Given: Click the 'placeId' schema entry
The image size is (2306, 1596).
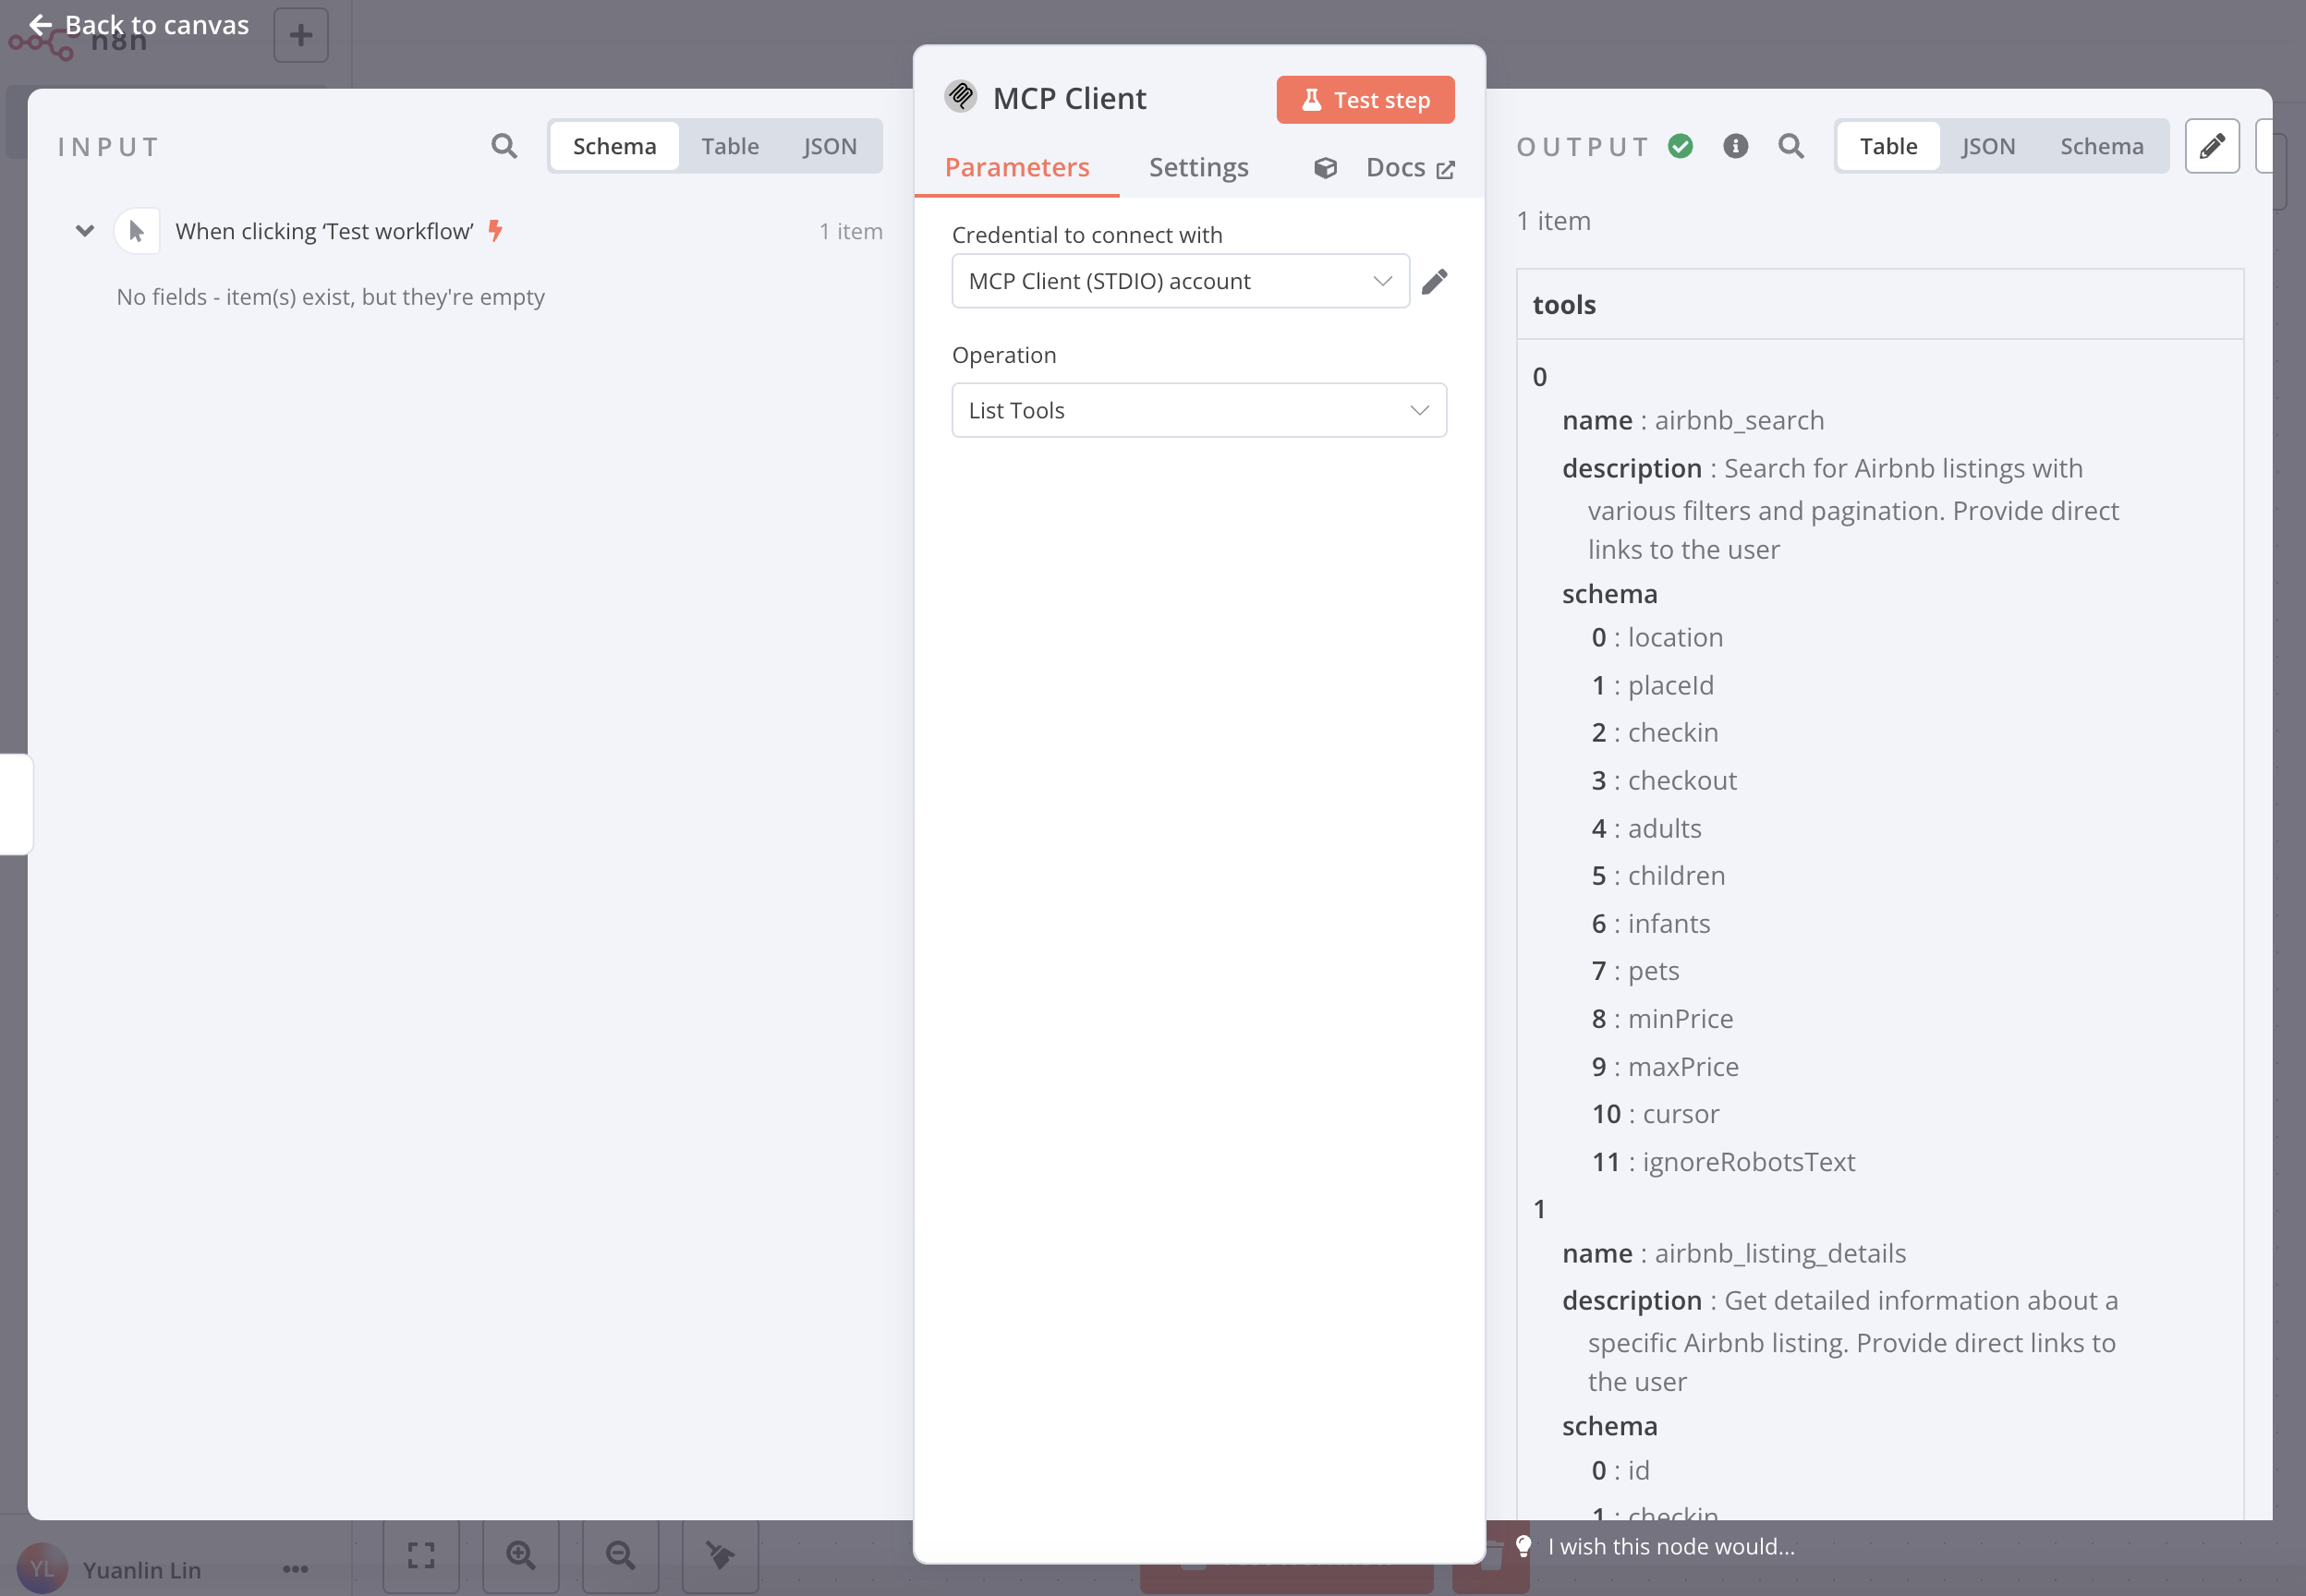Looking at the screenshot, I should click(1670, 685).
